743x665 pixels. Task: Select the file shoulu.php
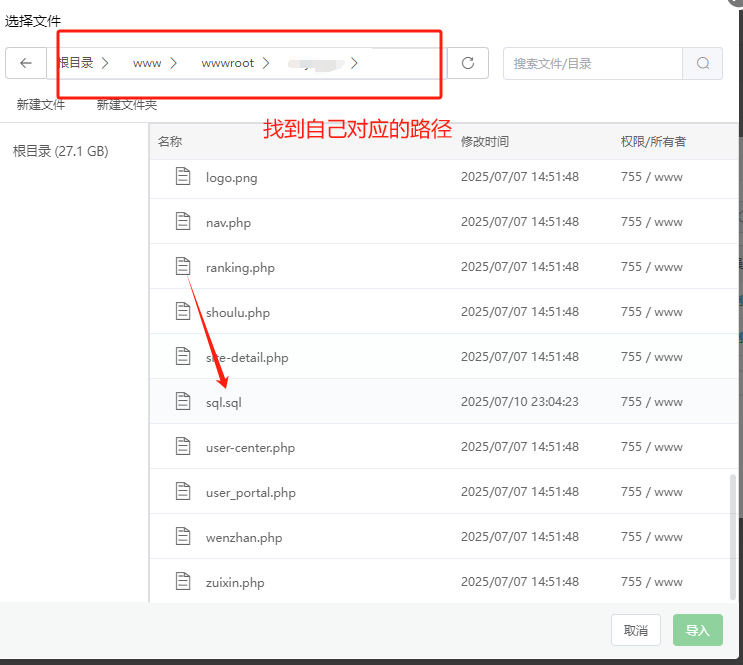pyautogui.click(x=238, y=312)
